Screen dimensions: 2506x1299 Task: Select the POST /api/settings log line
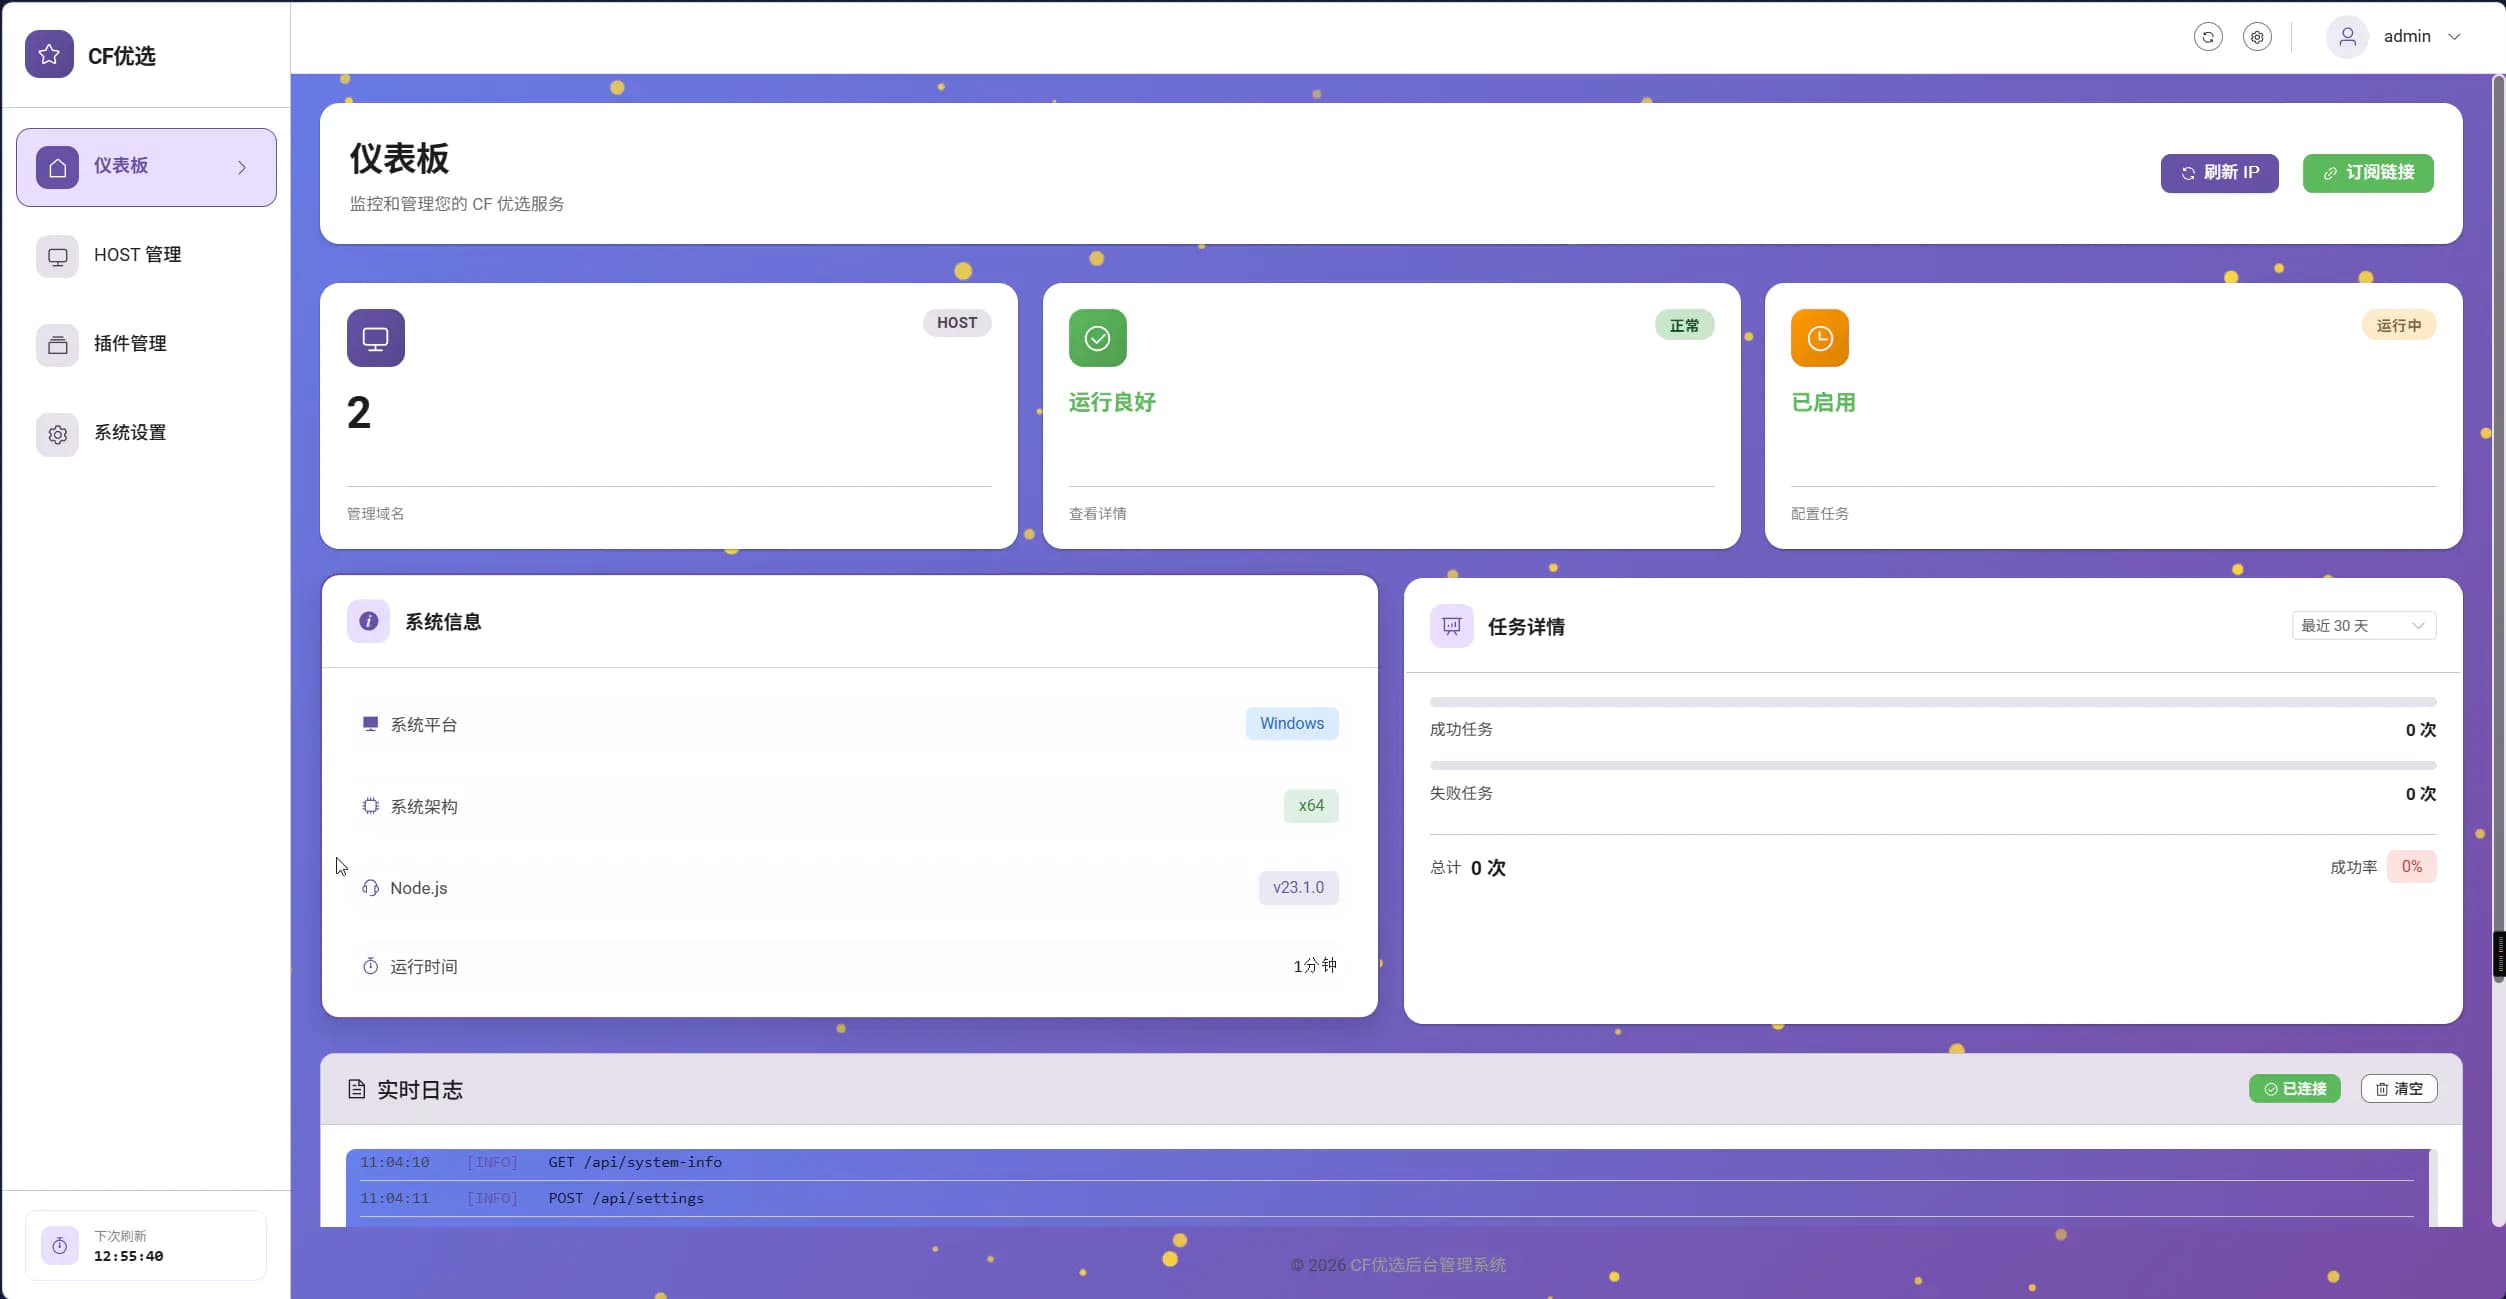tap(1386, 1199)
